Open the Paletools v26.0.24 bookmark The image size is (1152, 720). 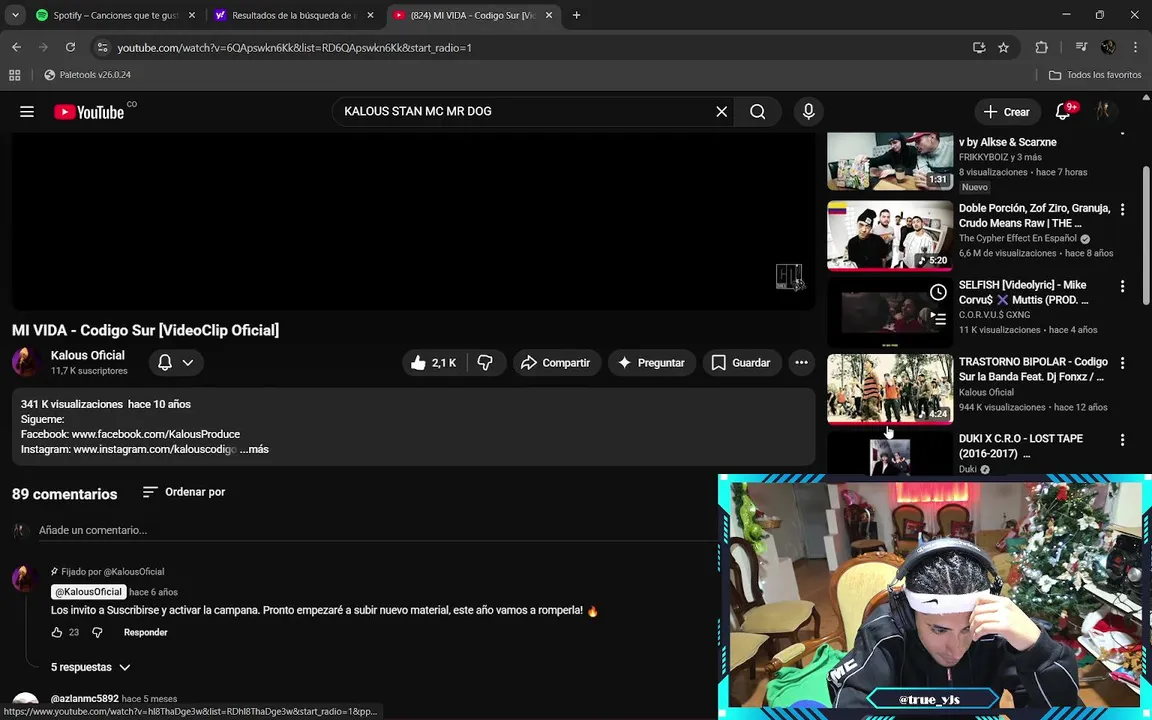(87, 75)
